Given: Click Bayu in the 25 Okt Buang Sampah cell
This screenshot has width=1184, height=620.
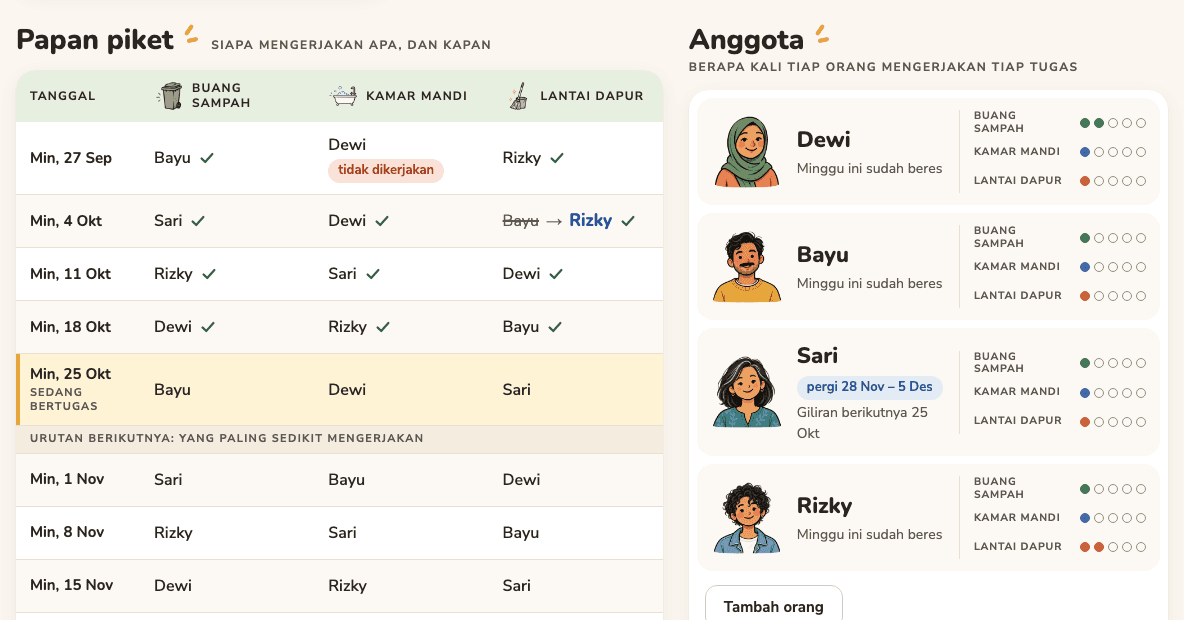Looking at the screenshot, I should coord(172,390).
